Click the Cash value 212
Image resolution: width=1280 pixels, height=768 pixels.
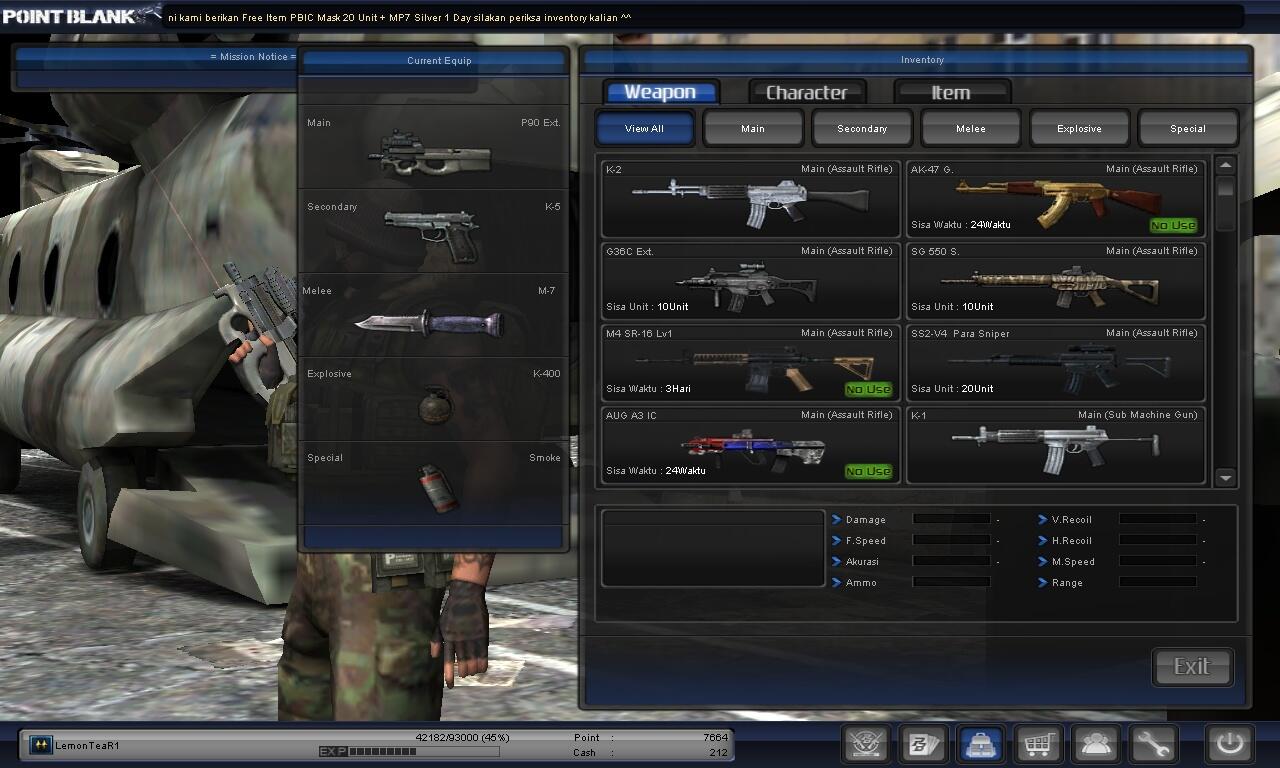[x=719, y=752]
